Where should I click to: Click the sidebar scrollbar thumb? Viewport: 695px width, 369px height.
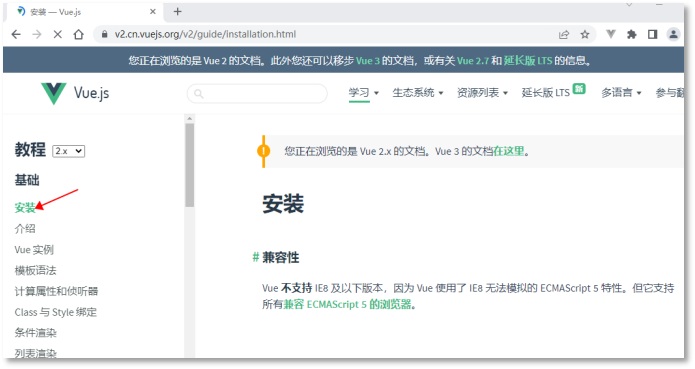coord(190,165)
